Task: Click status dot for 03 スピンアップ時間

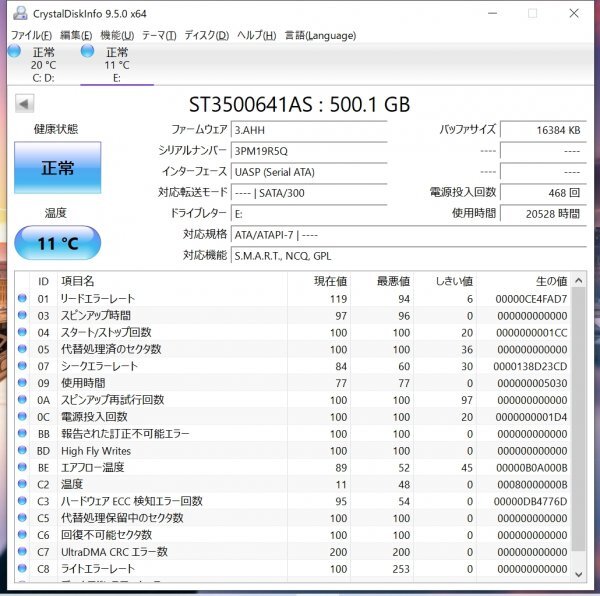Action: point(22,315)
